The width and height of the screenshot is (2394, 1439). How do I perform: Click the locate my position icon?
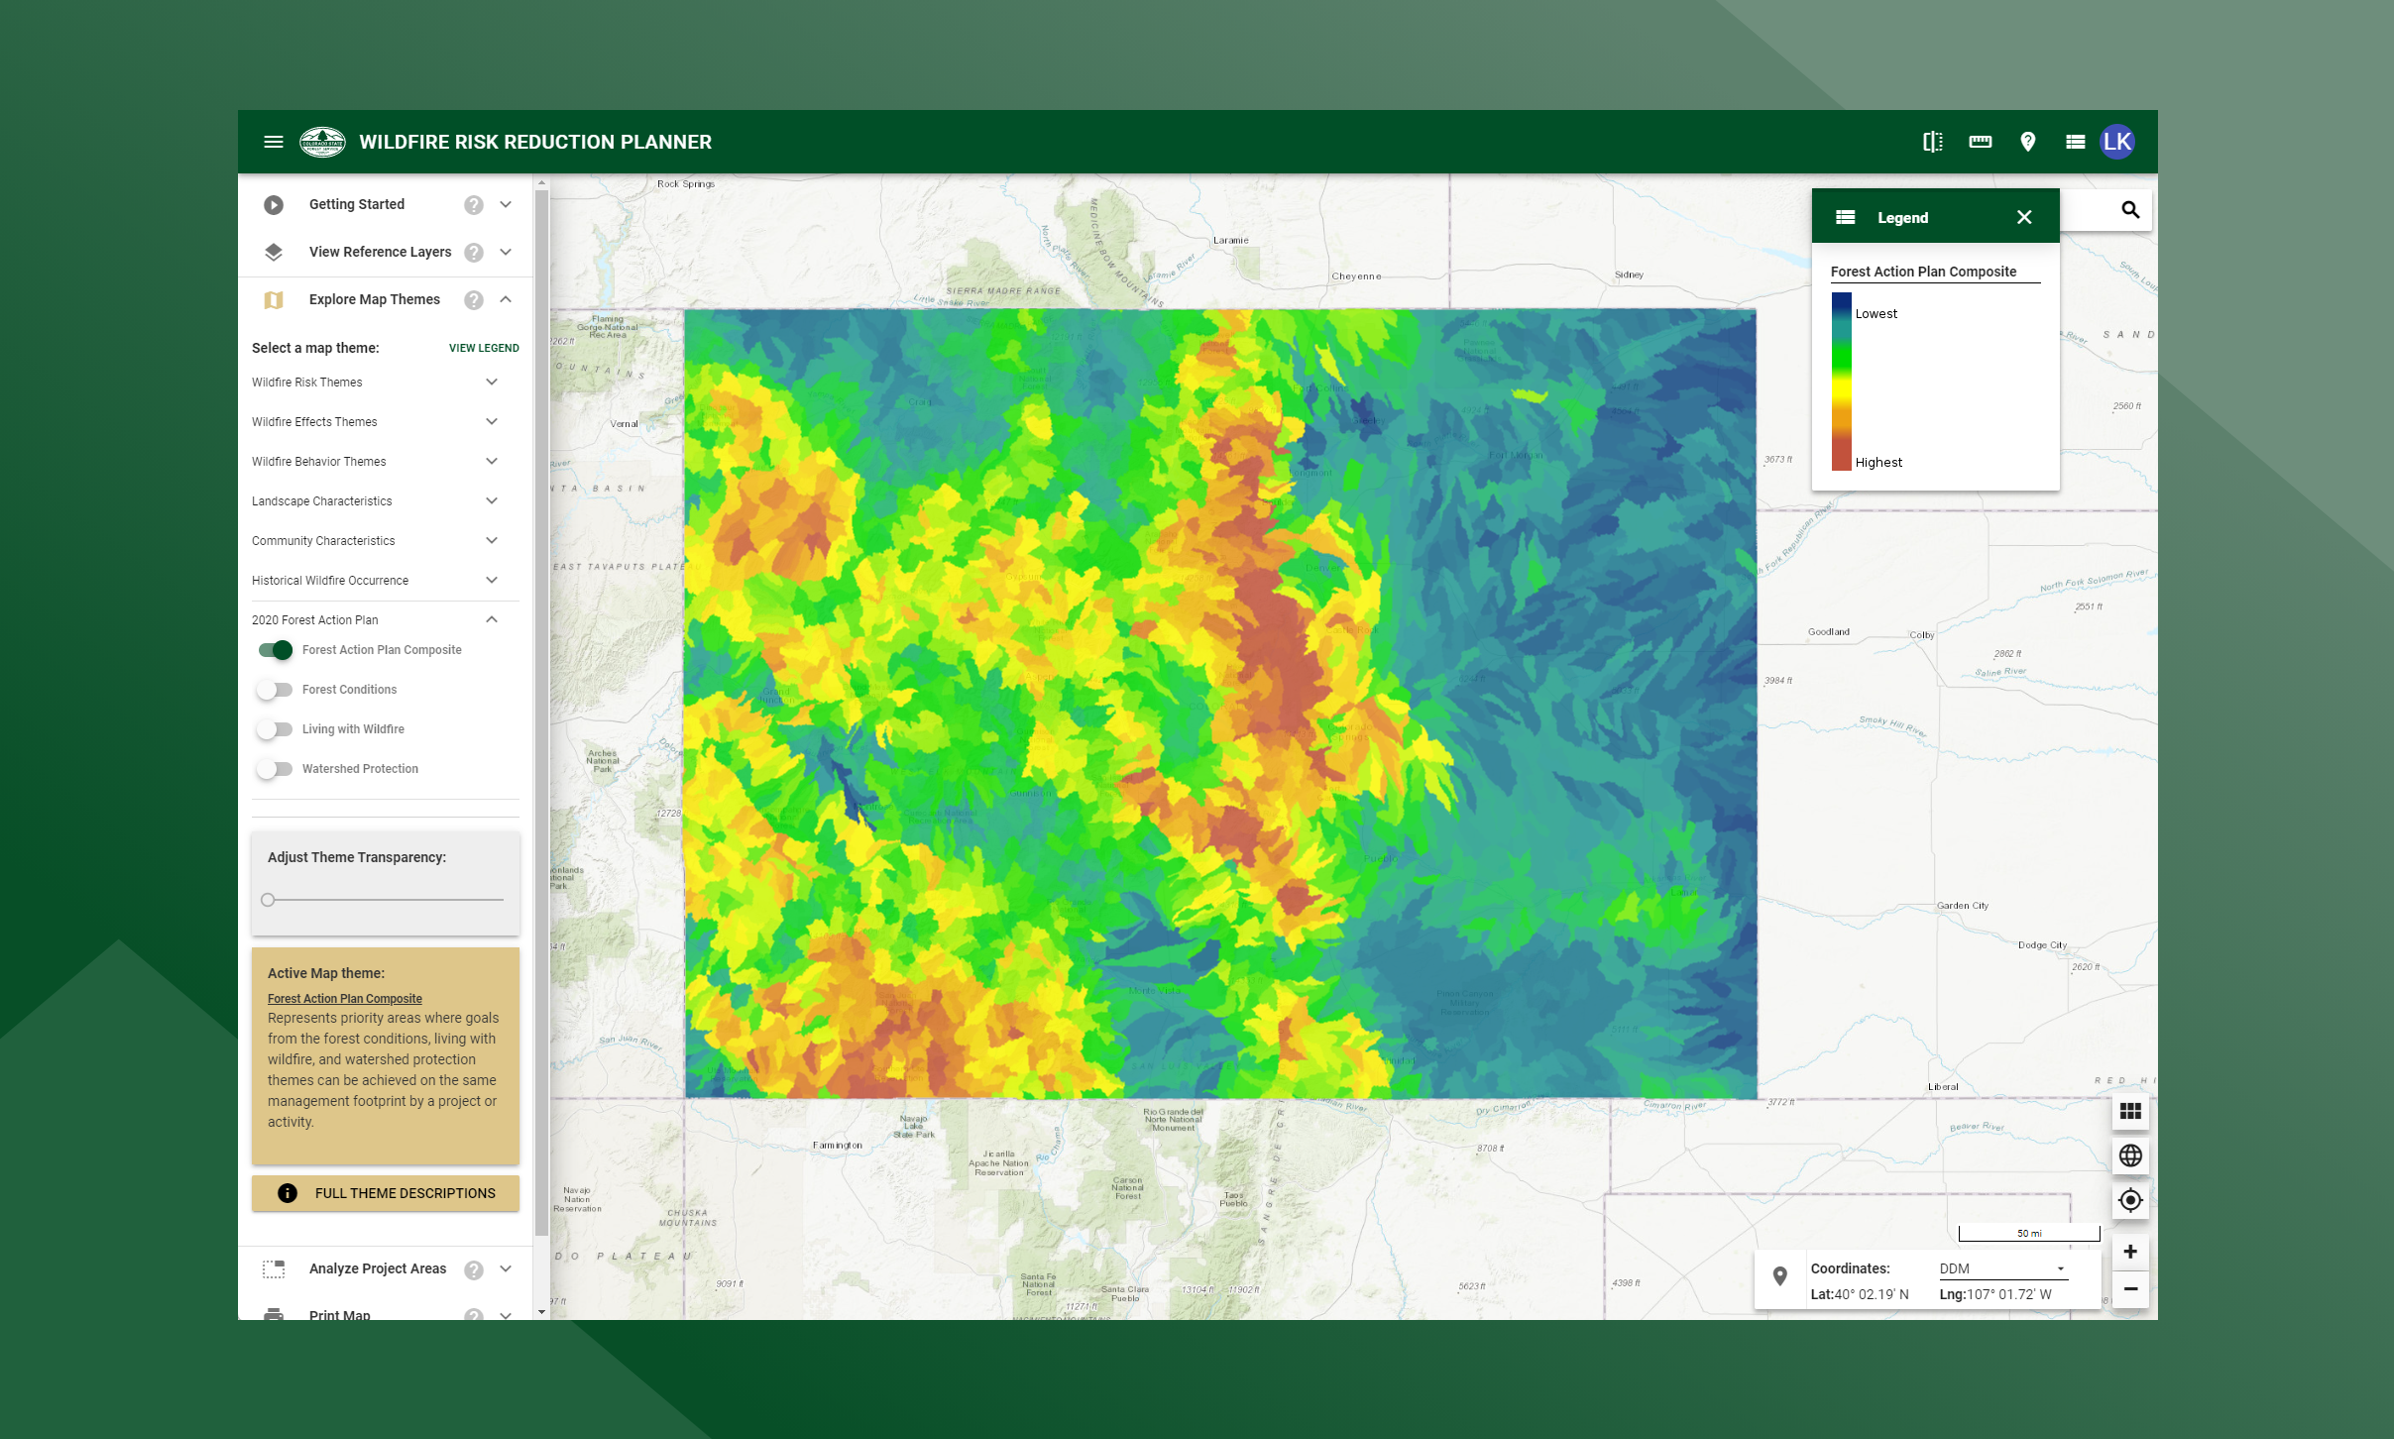[x=2130, y=1200]
